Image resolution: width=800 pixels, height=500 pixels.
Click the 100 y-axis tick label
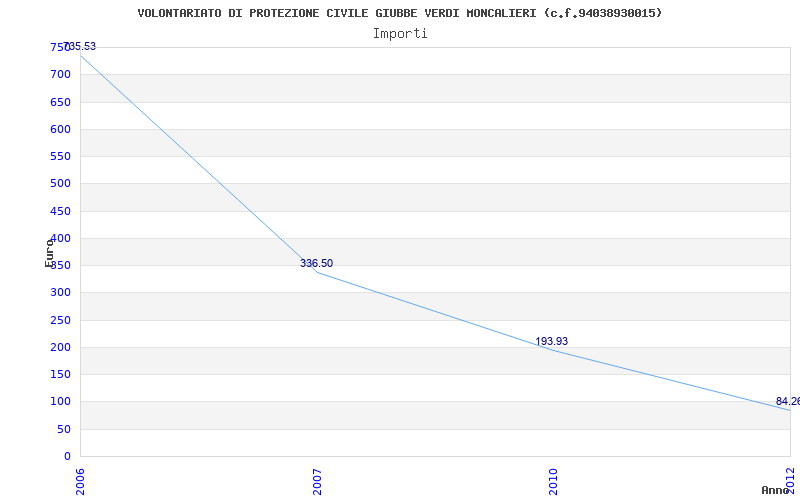(x=60, y=402)
